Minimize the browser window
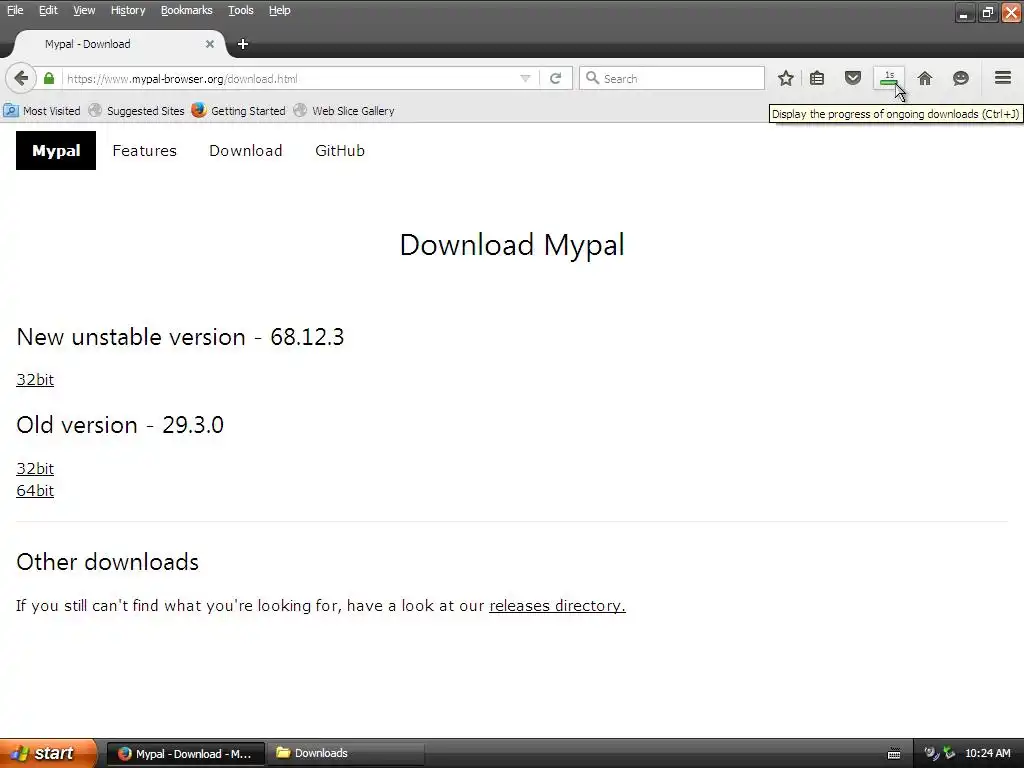Image resolution: width=1024 pixels, height=768 pixels. [965, 12]
